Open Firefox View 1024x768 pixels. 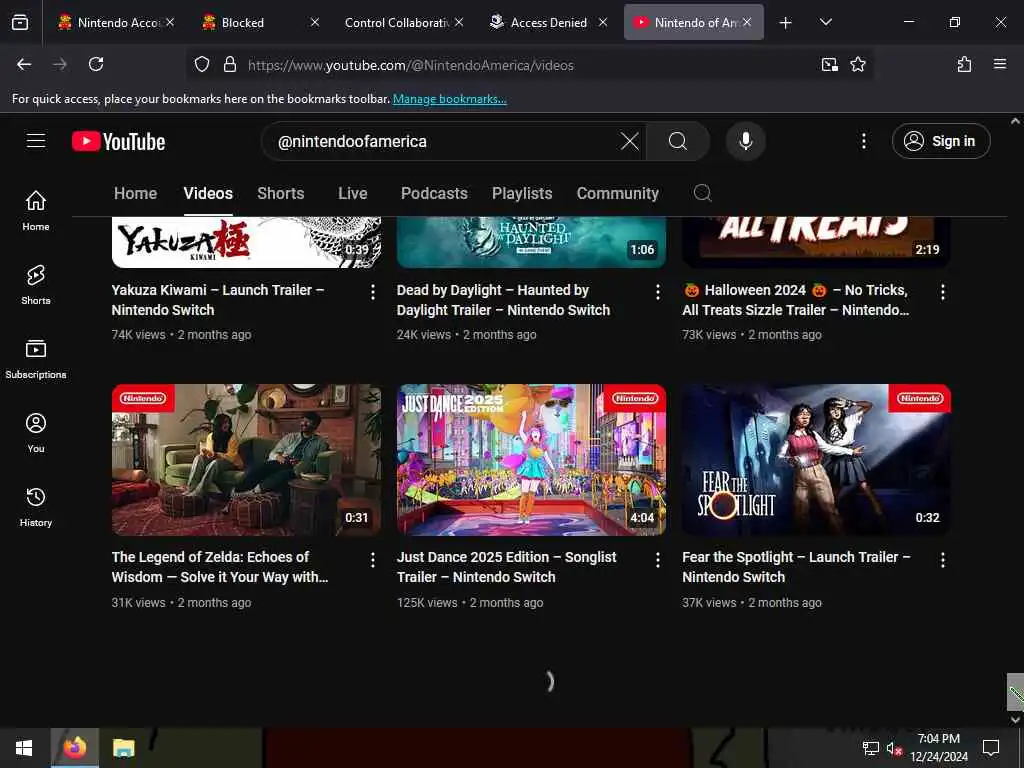click(x=20, y=22)
